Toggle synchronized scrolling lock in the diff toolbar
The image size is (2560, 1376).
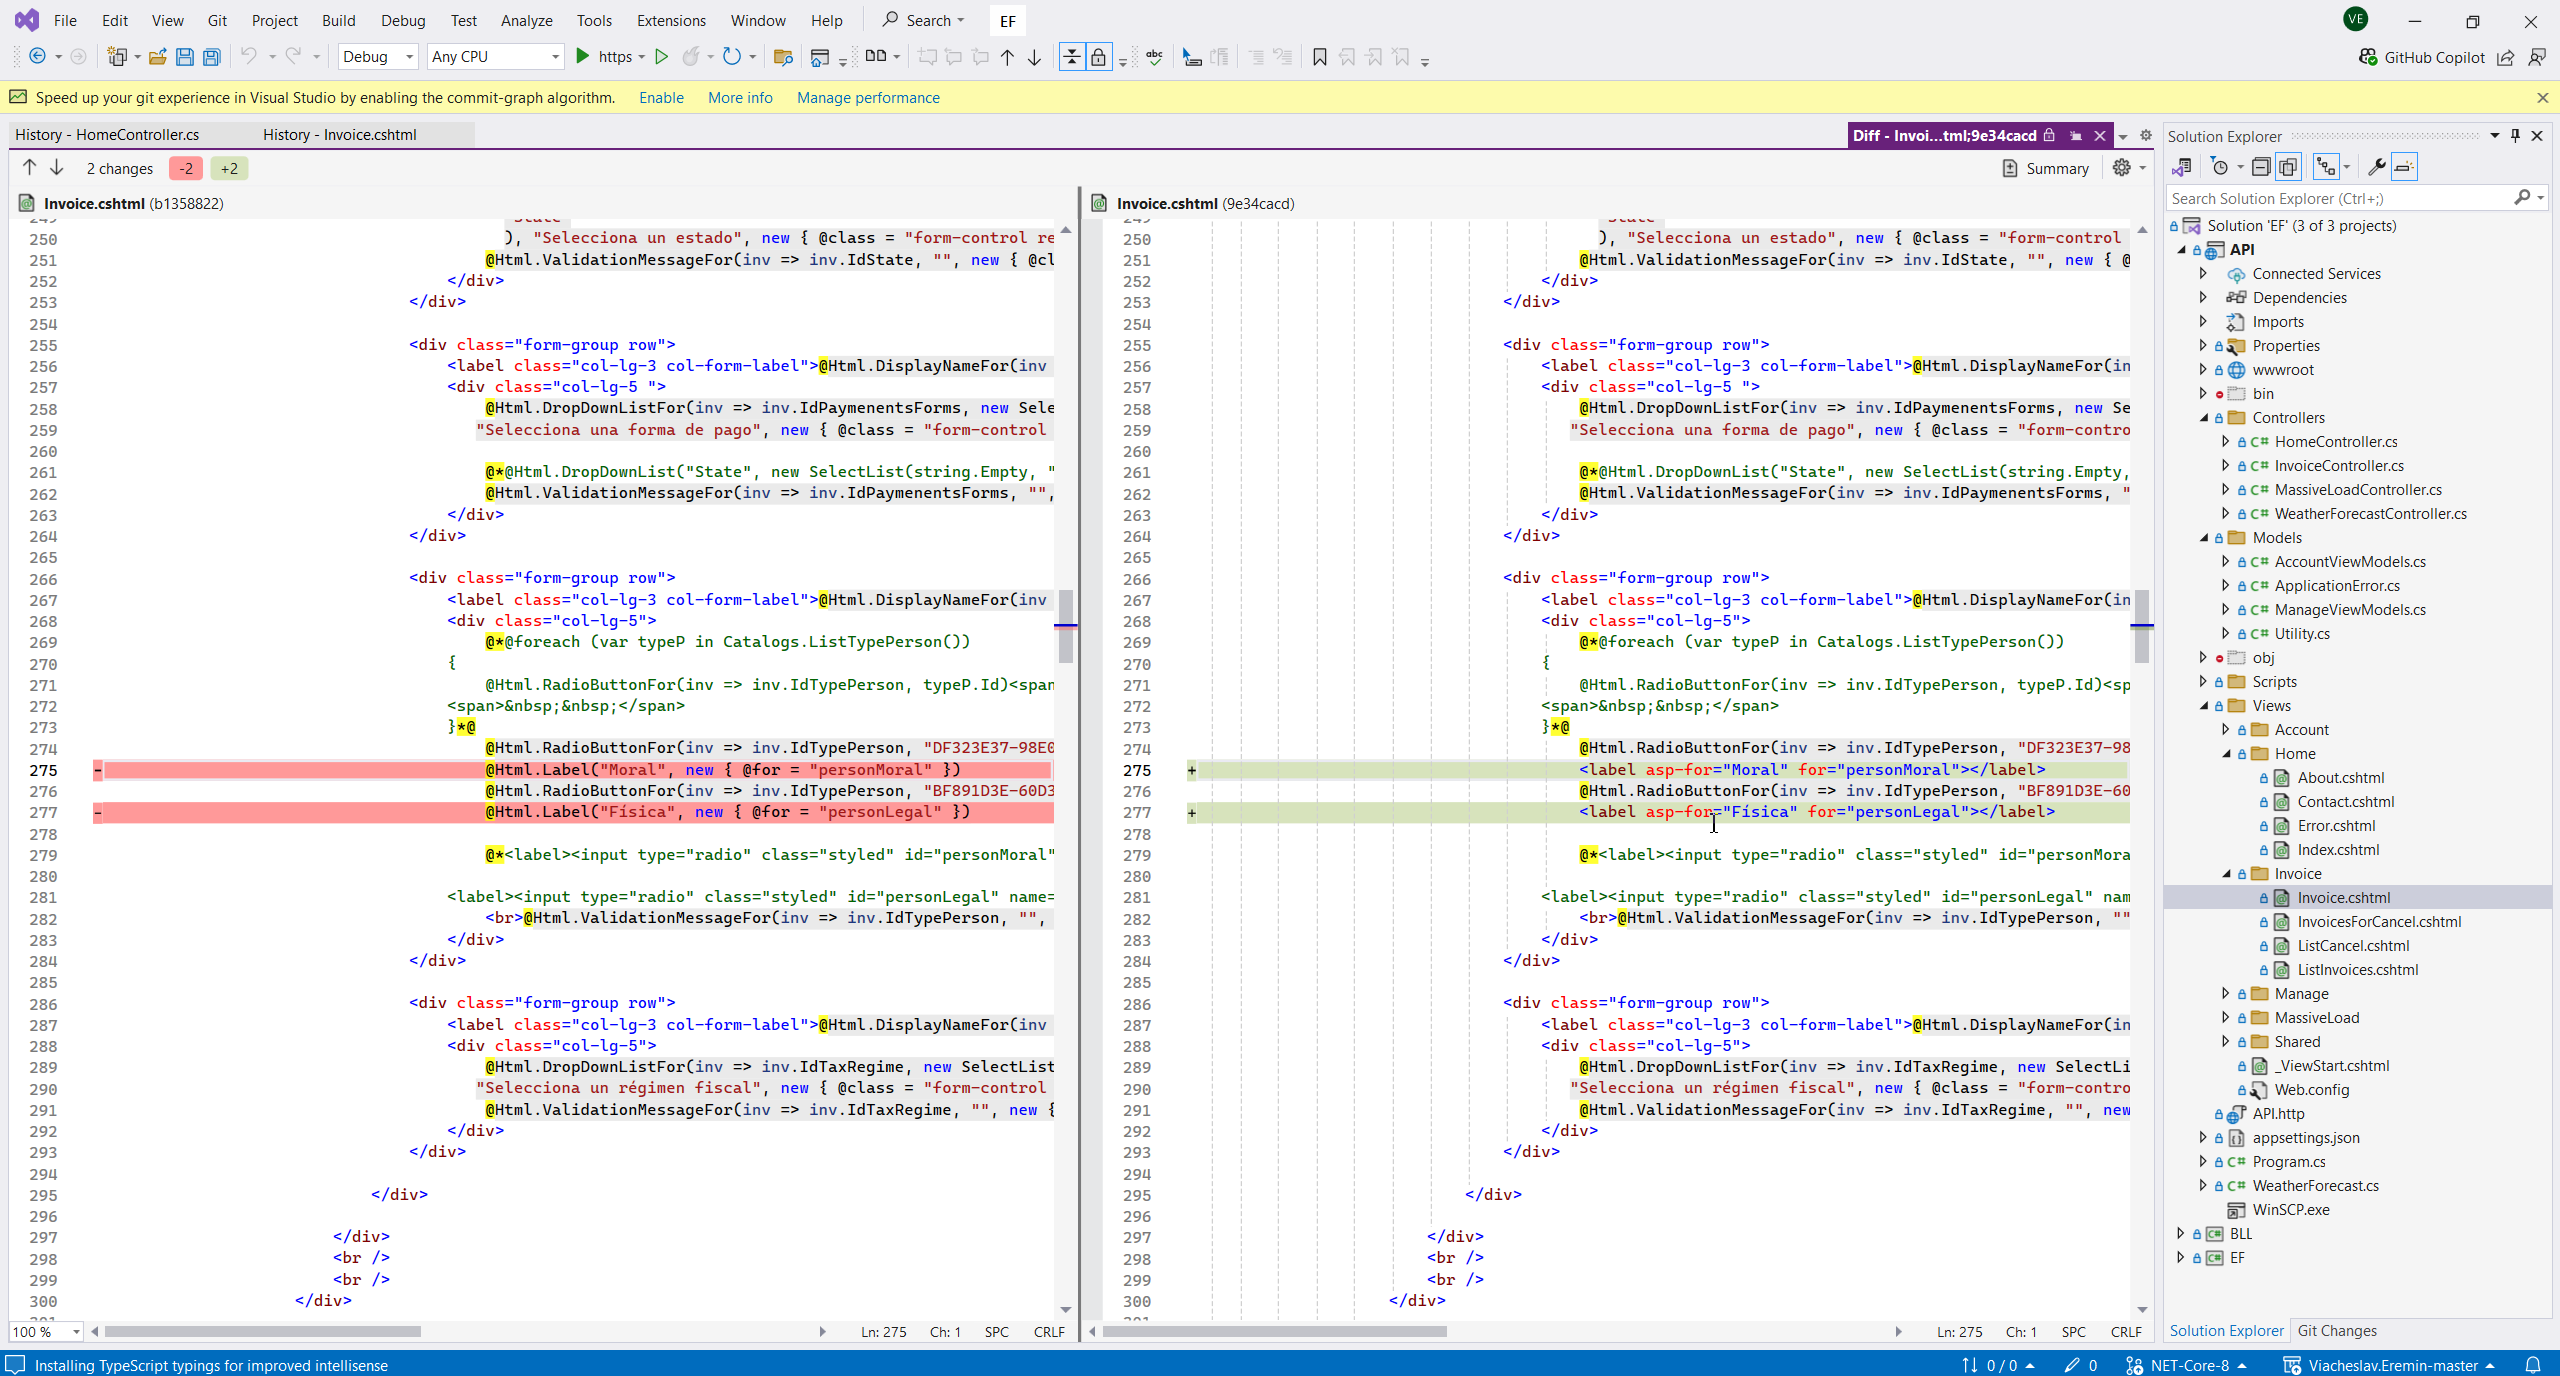(x=1098, y=57)
